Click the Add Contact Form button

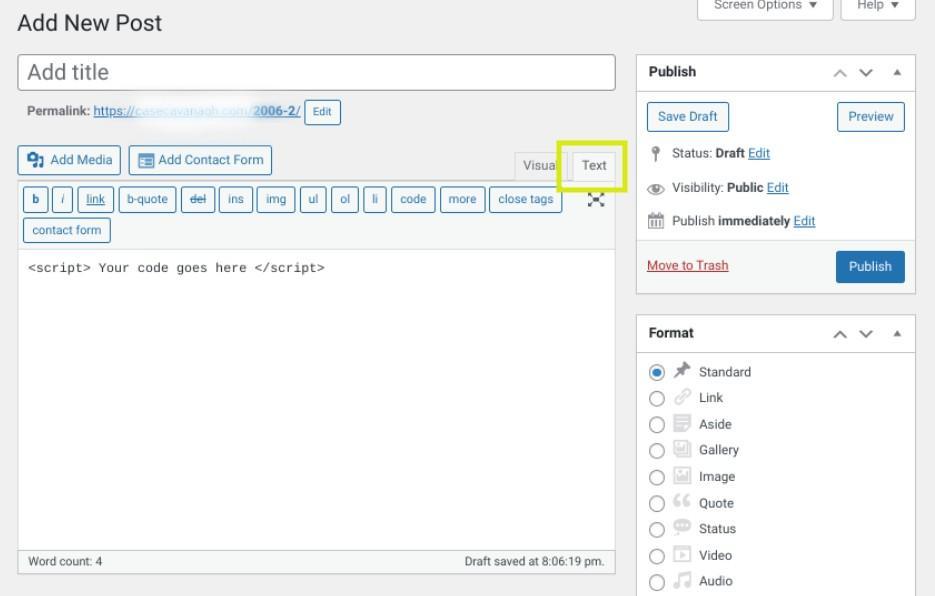point(200,160)
